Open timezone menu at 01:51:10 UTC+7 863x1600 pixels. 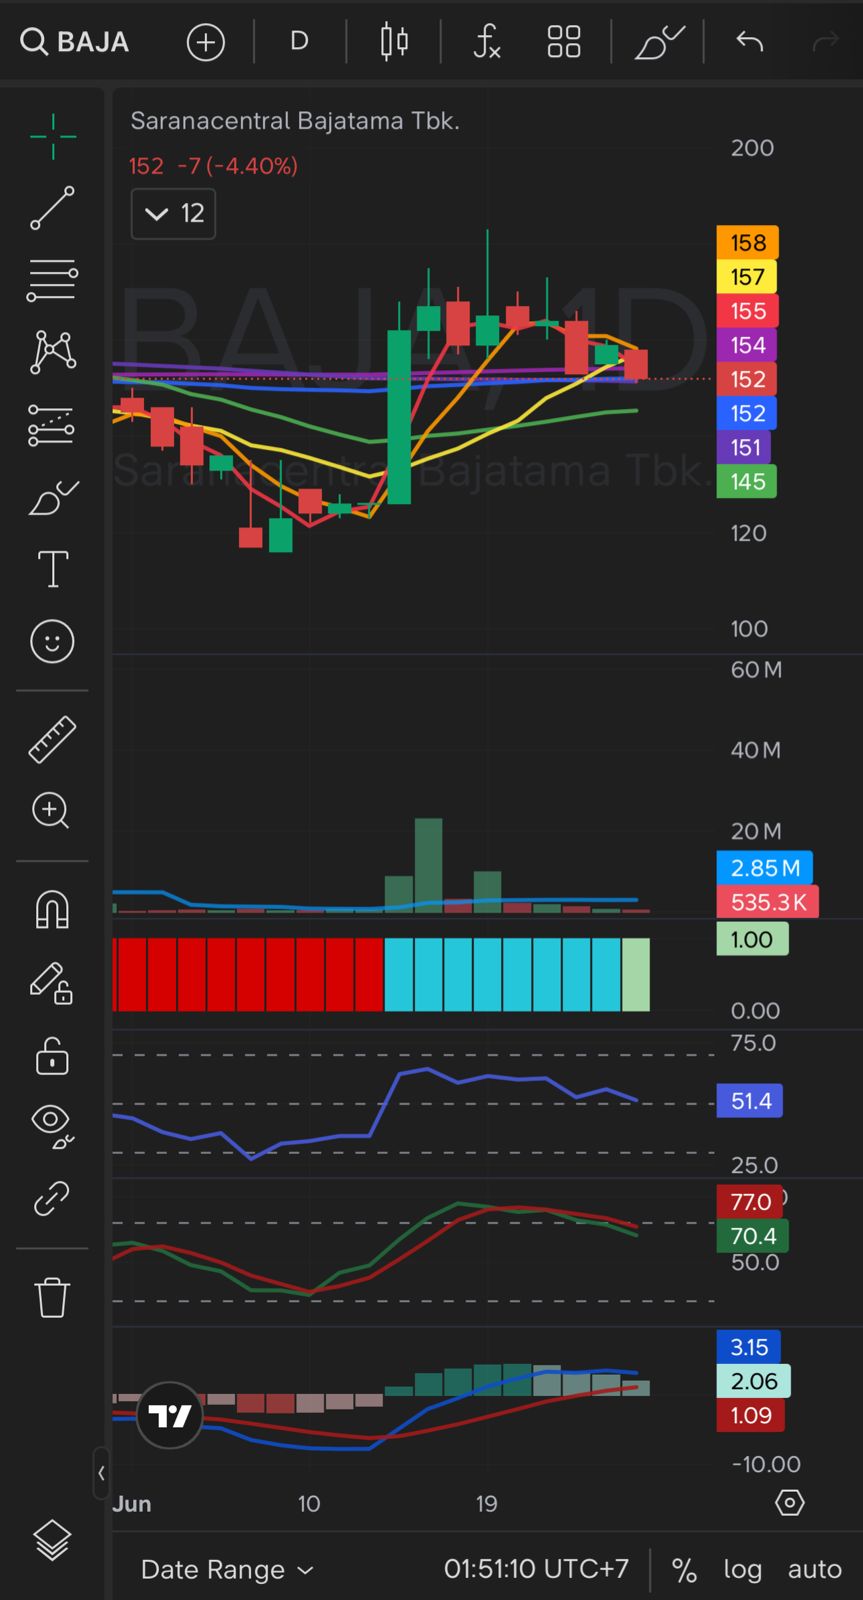(537, 1569)
